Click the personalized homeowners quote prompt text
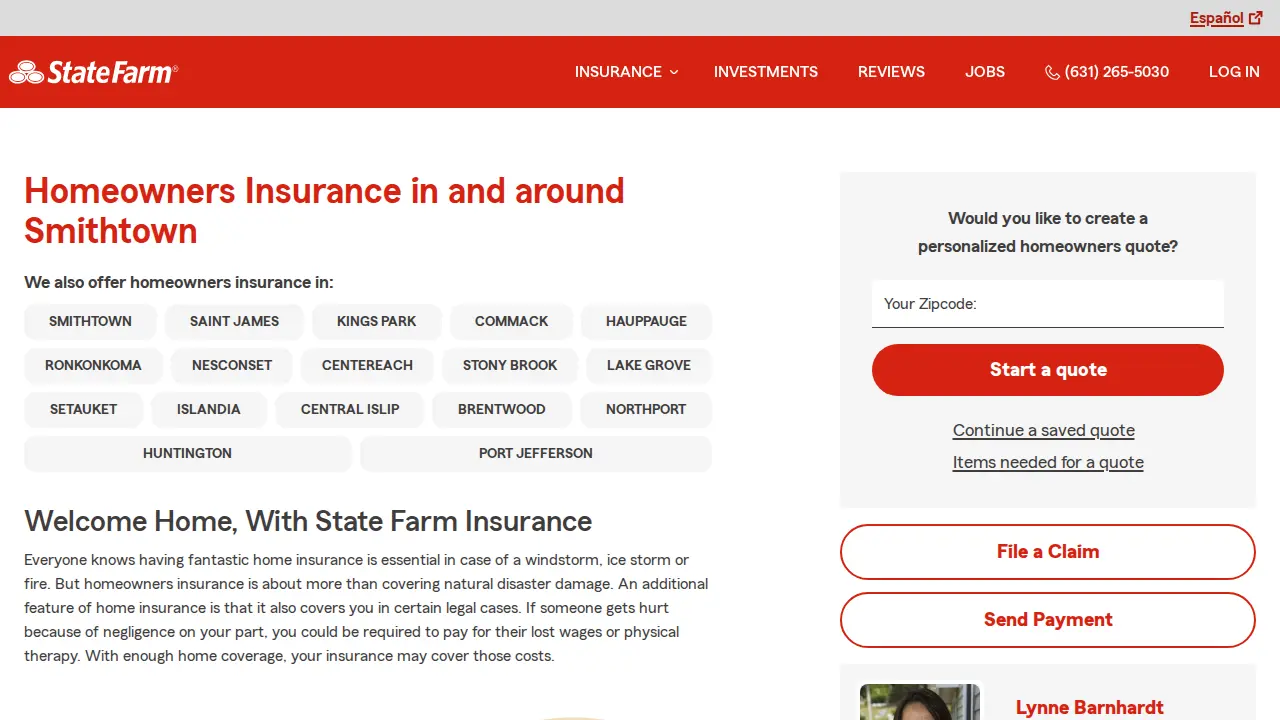This screenshot has height=720, width=1280. [1048, 232]
